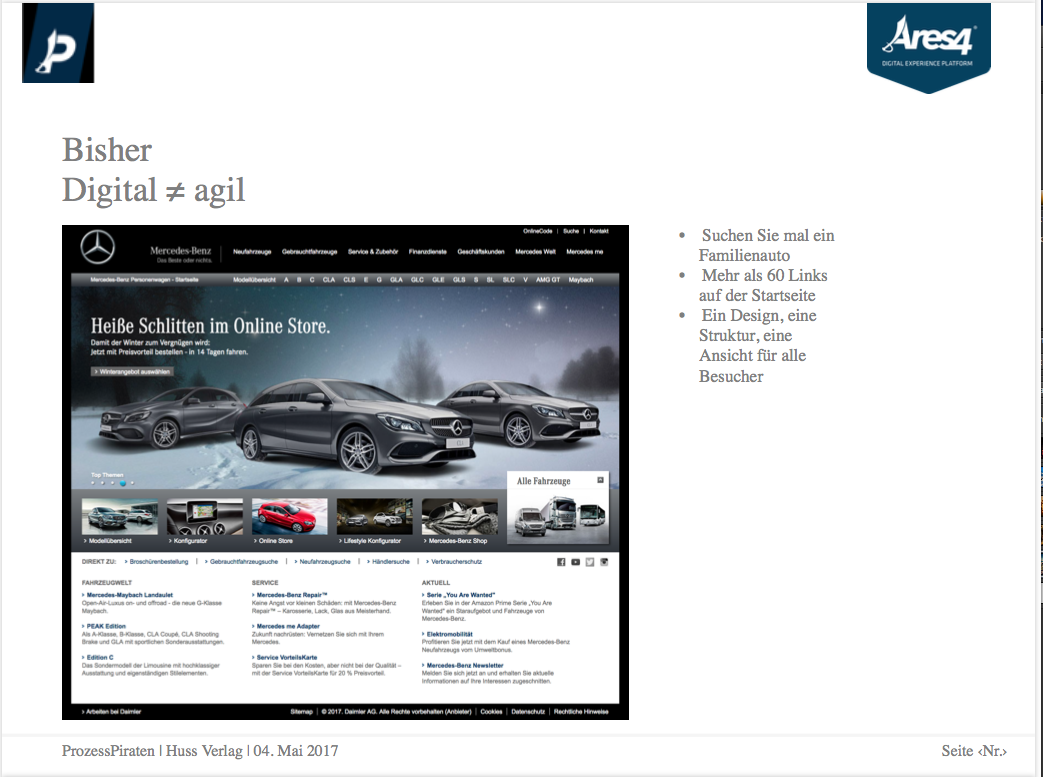Open the Konfigurator thumbnail
1043x777 pixels.
click(205, 516)
